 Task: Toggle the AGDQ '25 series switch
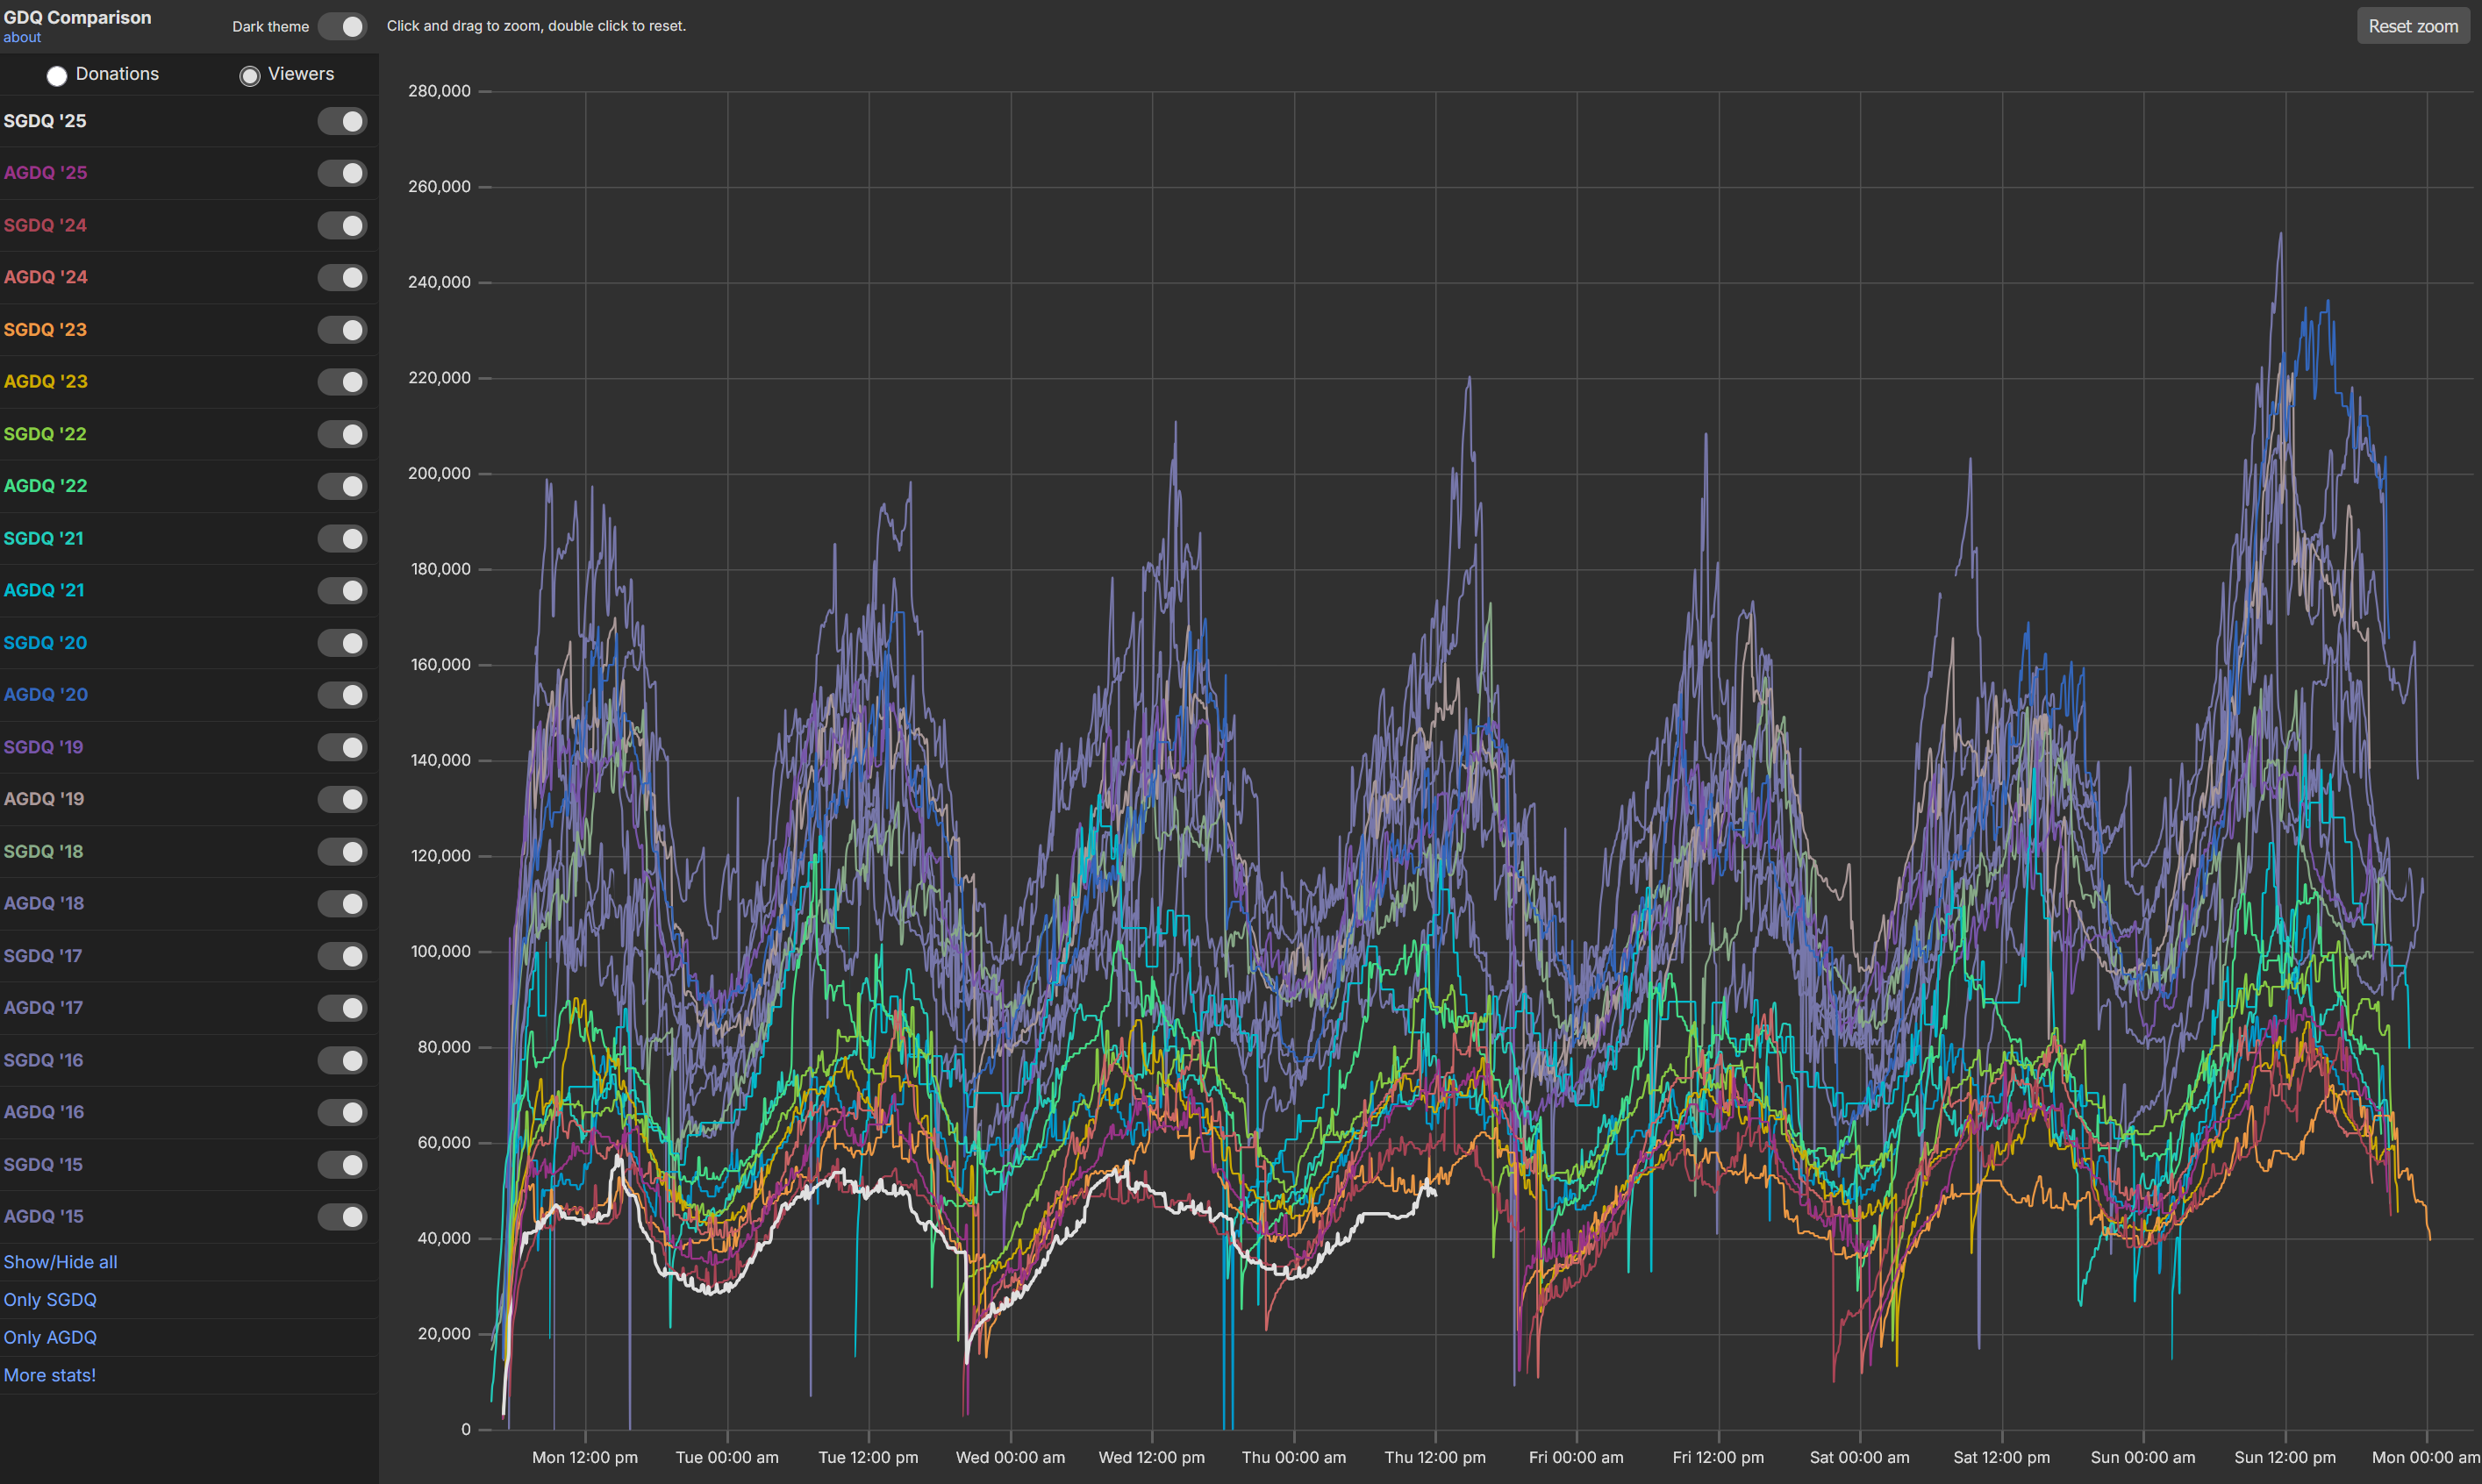pyautogui.click(x=342, y=173)
